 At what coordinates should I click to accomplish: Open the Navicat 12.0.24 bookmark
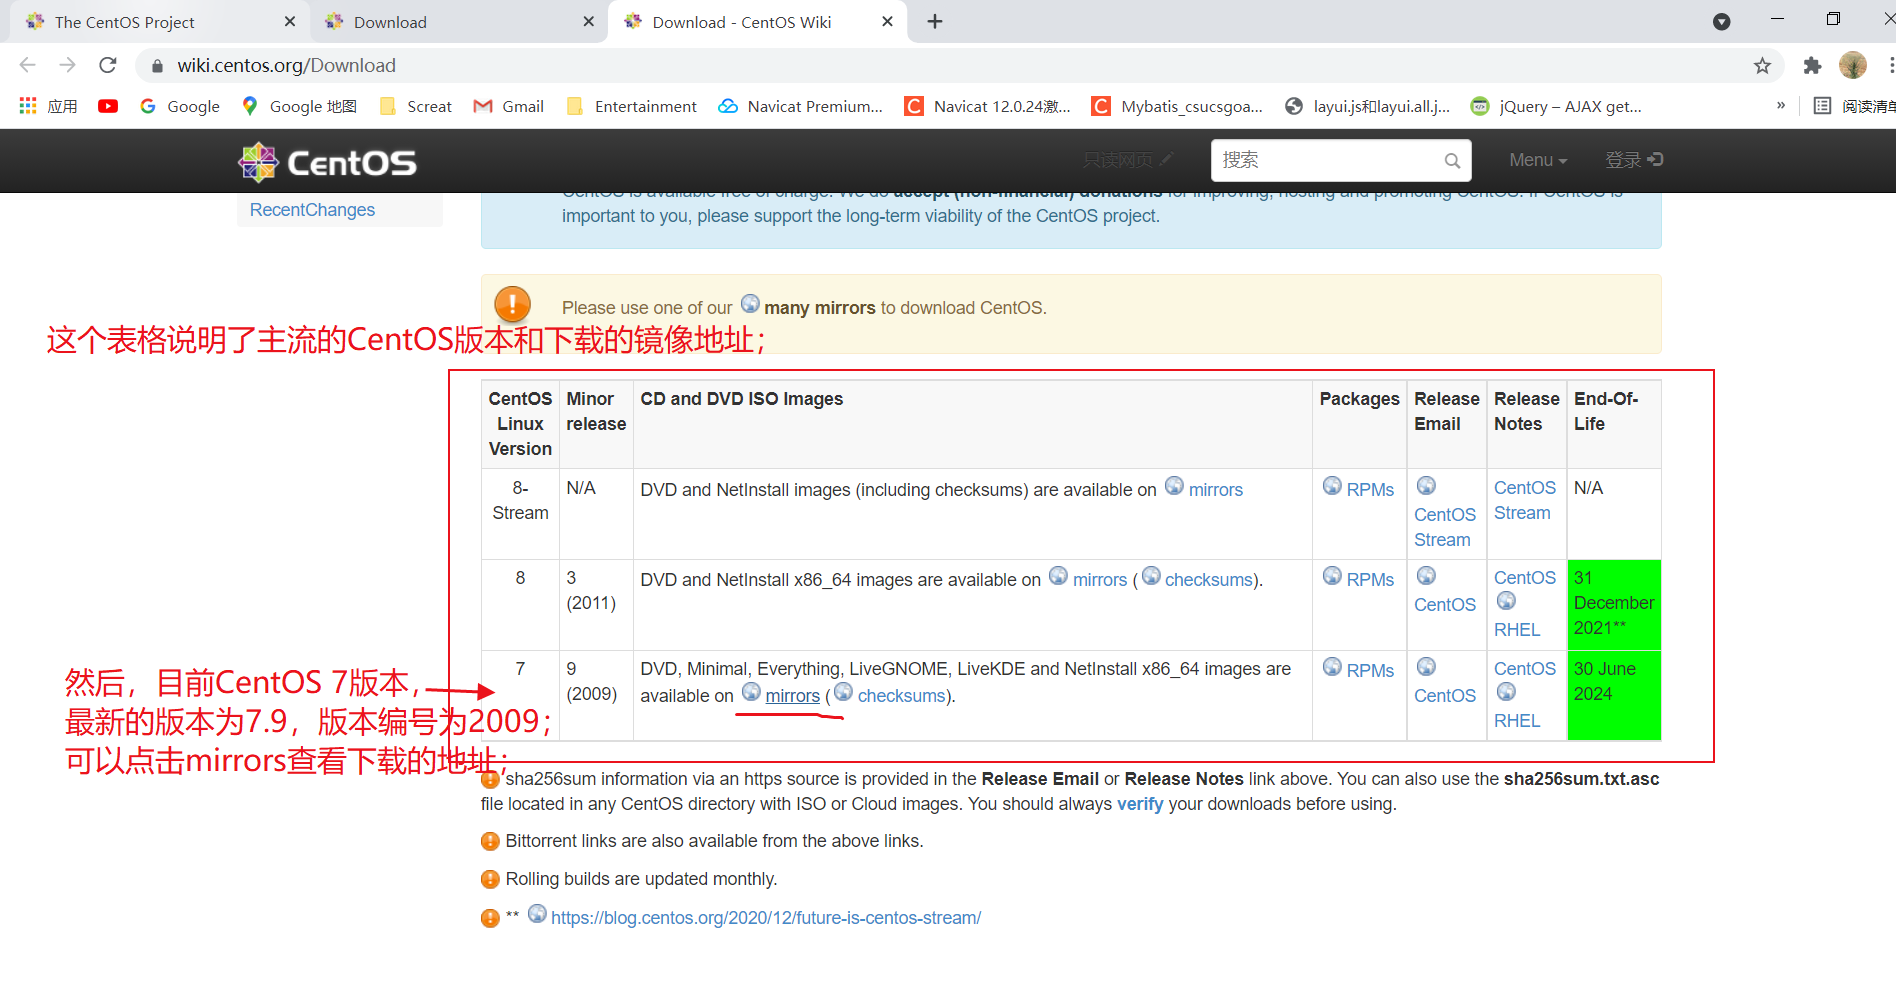988,106
